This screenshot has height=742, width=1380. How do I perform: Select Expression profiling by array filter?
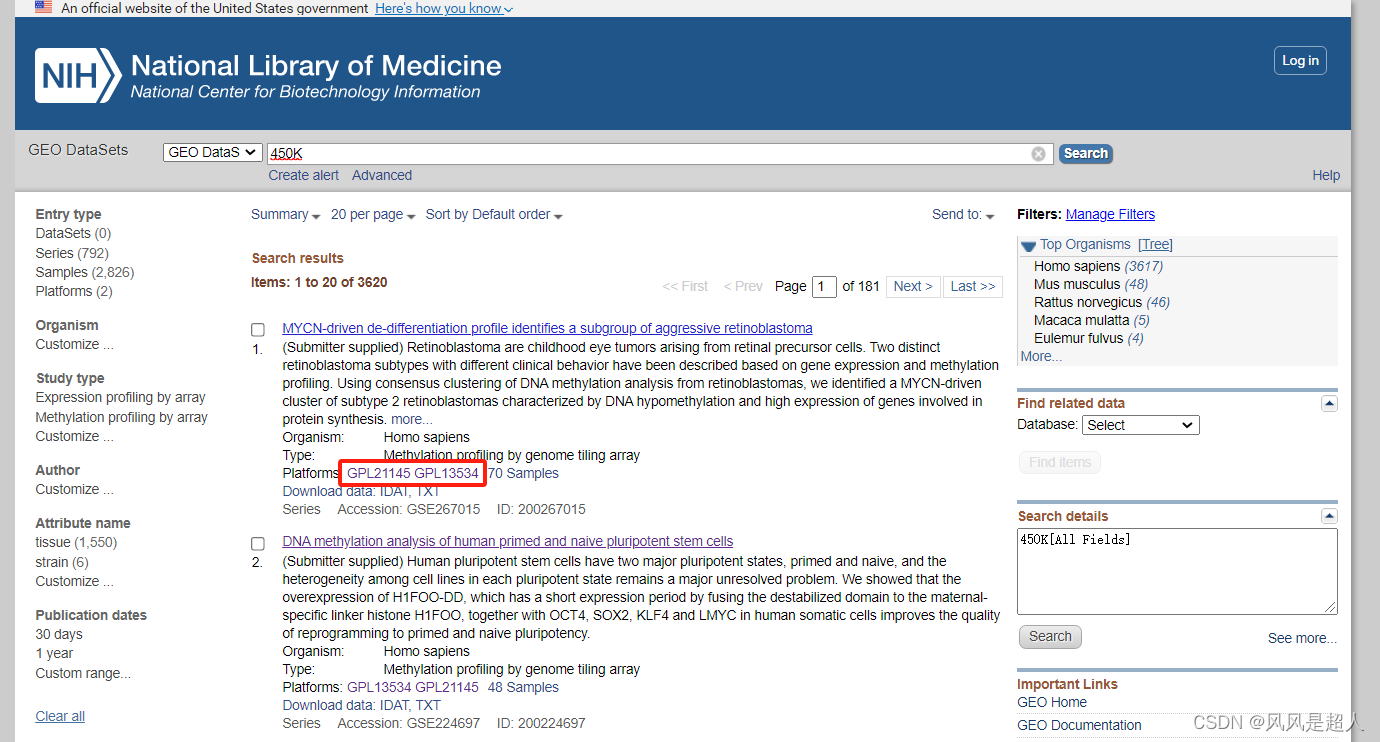(x=120, y=397)
